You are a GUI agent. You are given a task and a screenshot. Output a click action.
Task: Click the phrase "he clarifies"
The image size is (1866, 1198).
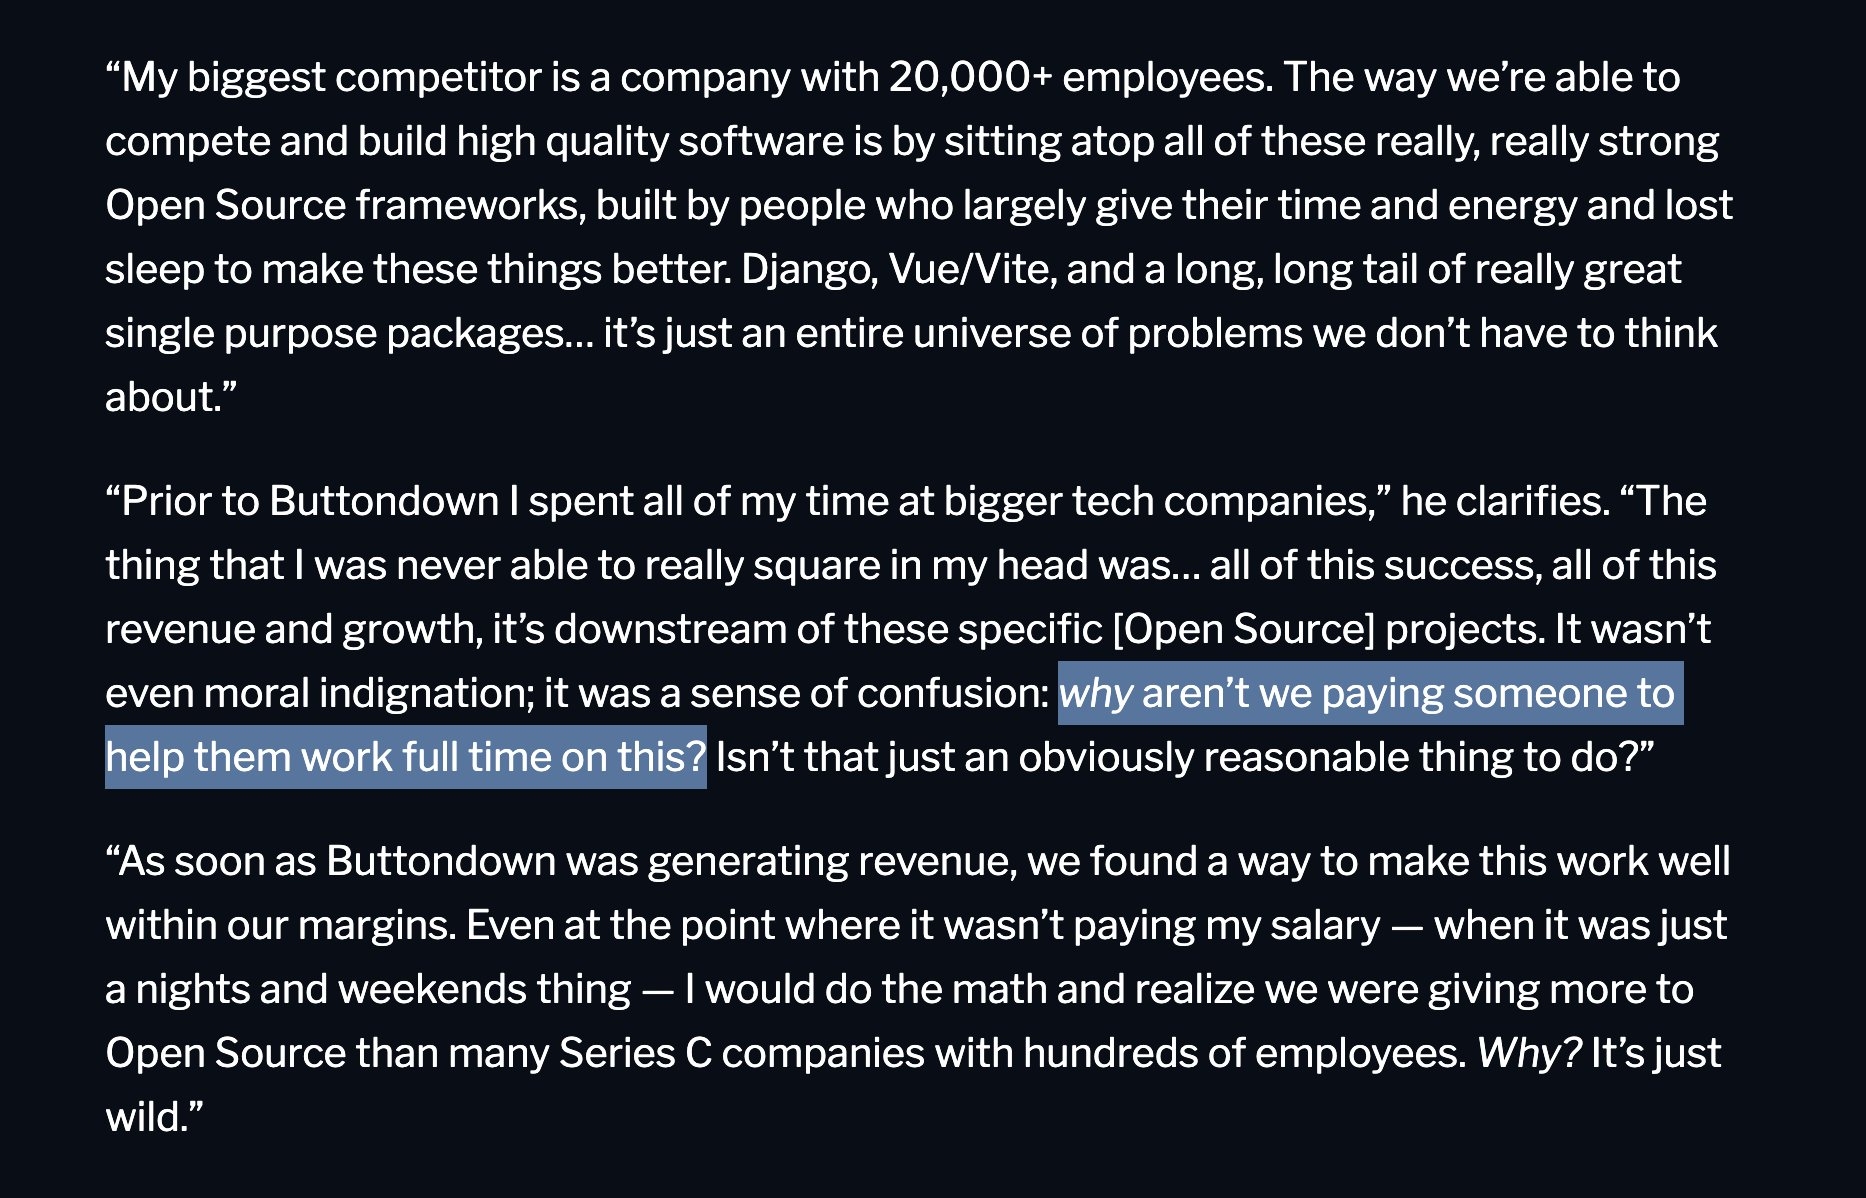coord(1504,502)
